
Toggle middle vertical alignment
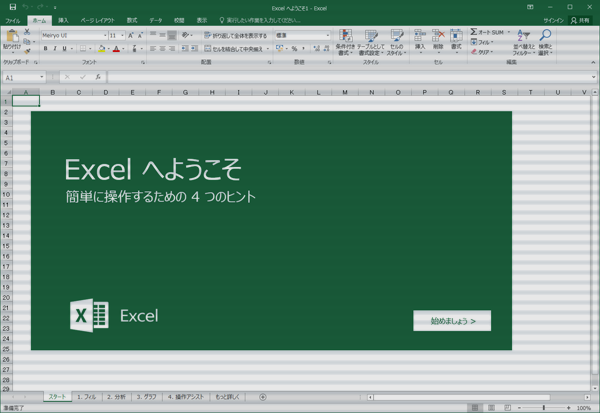click(x=162, y=35)
